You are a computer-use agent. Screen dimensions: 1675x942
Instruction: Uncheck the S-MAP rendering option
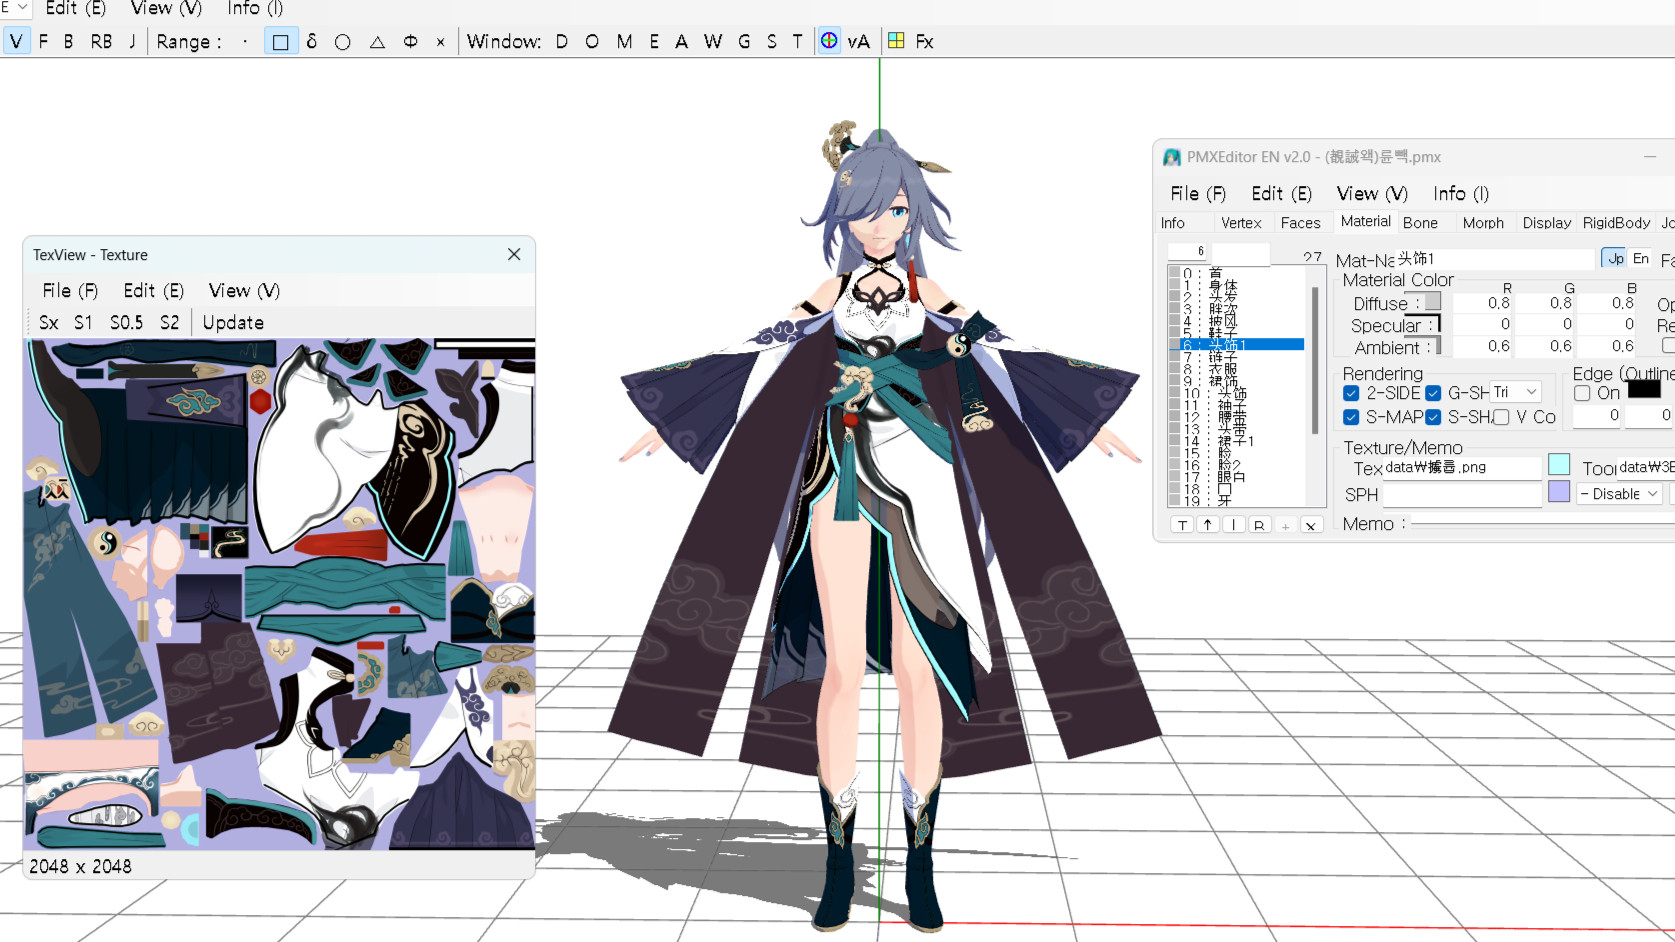click(1351, 417)
